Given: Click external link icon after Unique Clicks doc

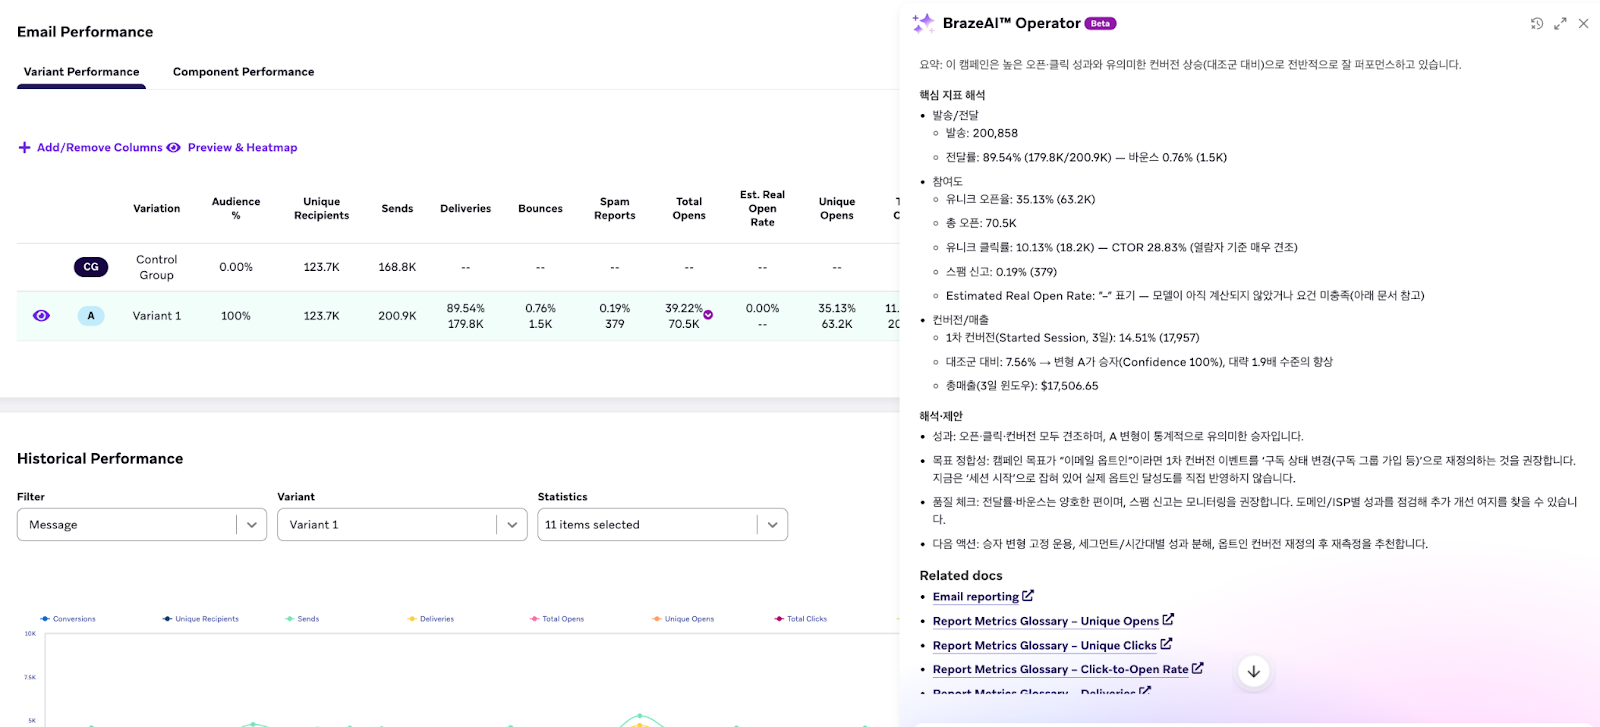Looking at the screenshot, I should point(1166,643).
